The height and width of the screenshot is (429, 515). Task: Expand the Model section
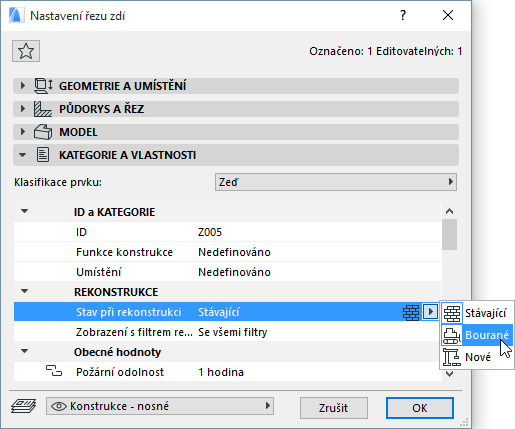(23, 132)
